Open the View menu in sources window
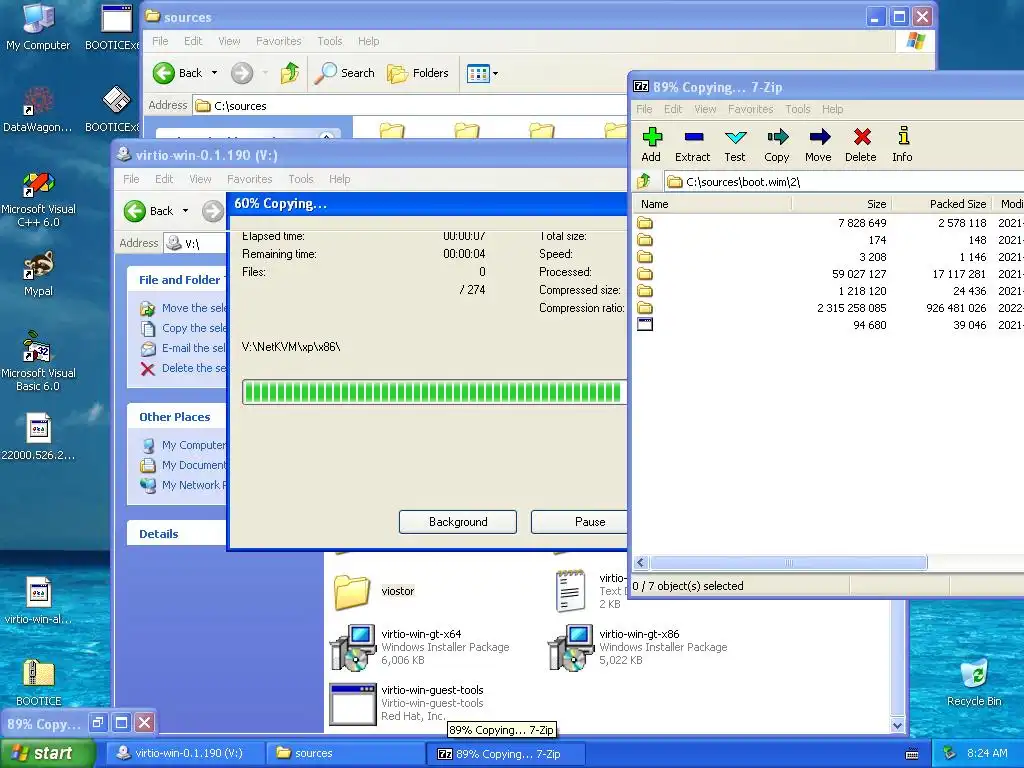1024x768 pixels. [229, 41]
